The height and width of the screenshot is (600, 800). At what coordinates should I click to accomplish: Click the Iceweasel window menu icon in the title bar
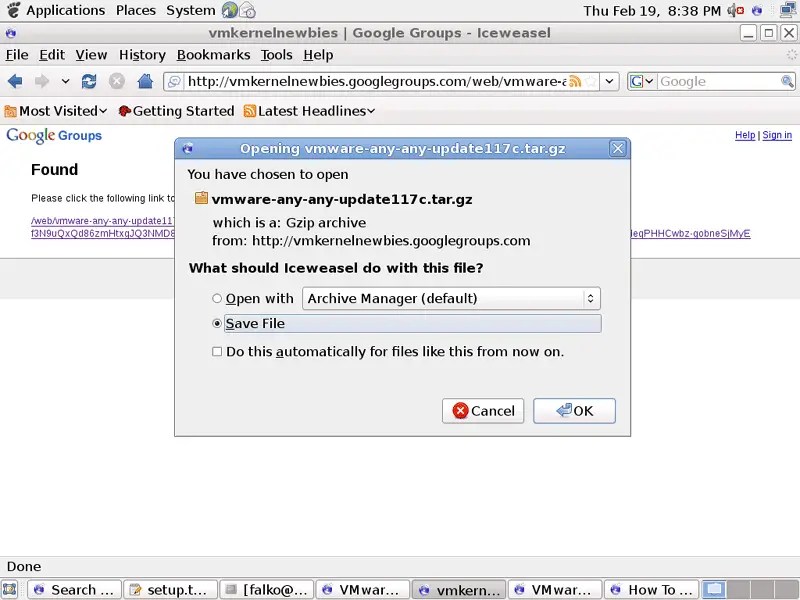pyautogui.click(x=11, y=33)
